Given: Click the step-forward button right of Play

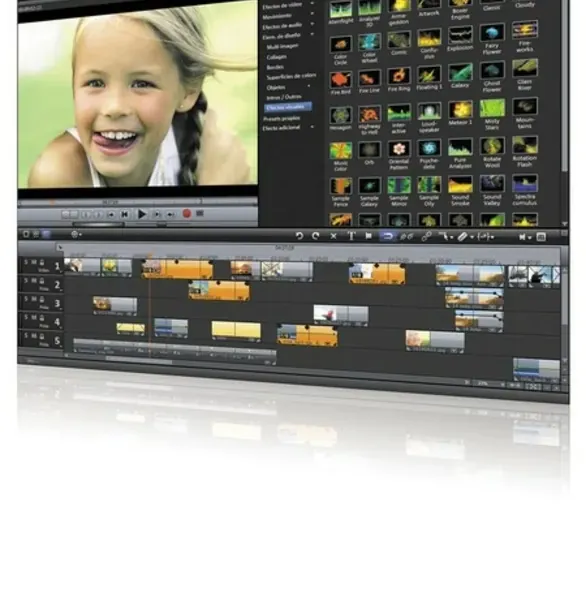Looking at the screenshot, I should (157, 215).
